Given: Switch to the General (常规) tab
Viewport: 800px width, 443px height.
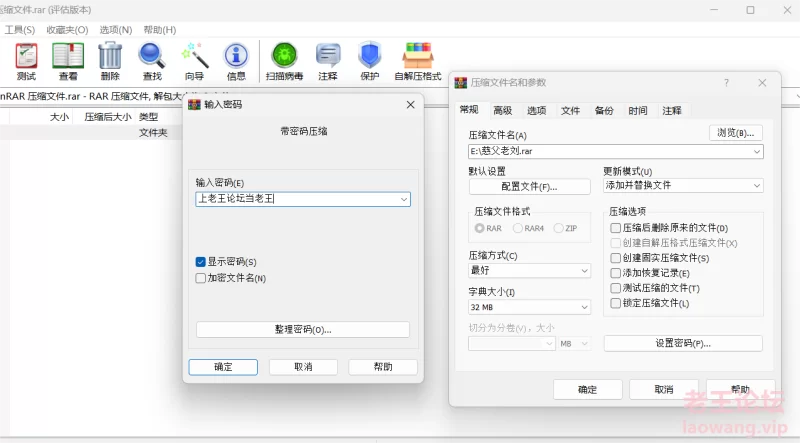Looking at the screenshot, I should 469,110.
